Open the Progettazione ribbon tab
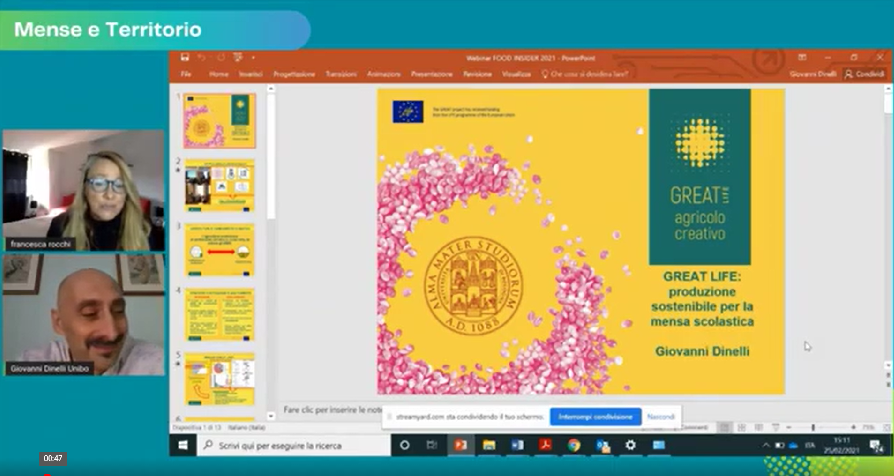This screenshot has width=894, height=476. pyautogui.click(x=294, y=74)
